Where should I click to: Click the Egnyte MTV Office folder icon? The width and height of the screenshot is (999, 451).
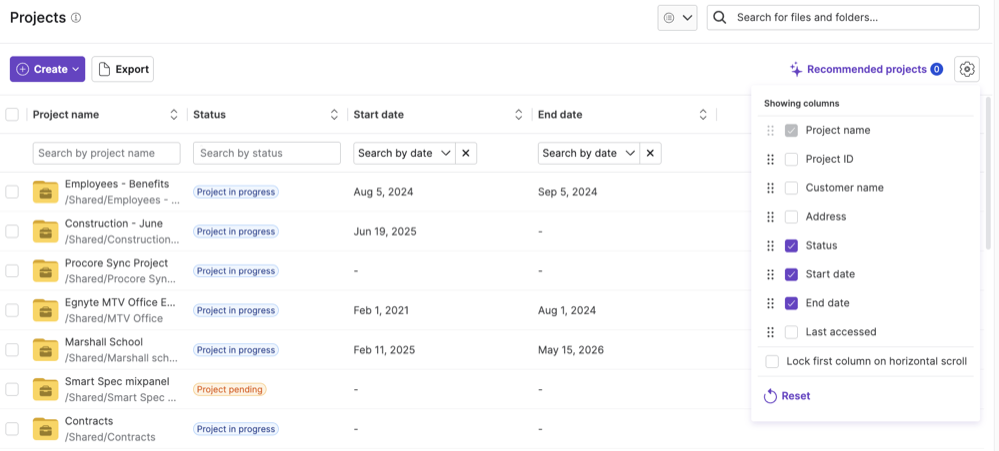coord(46,310)
